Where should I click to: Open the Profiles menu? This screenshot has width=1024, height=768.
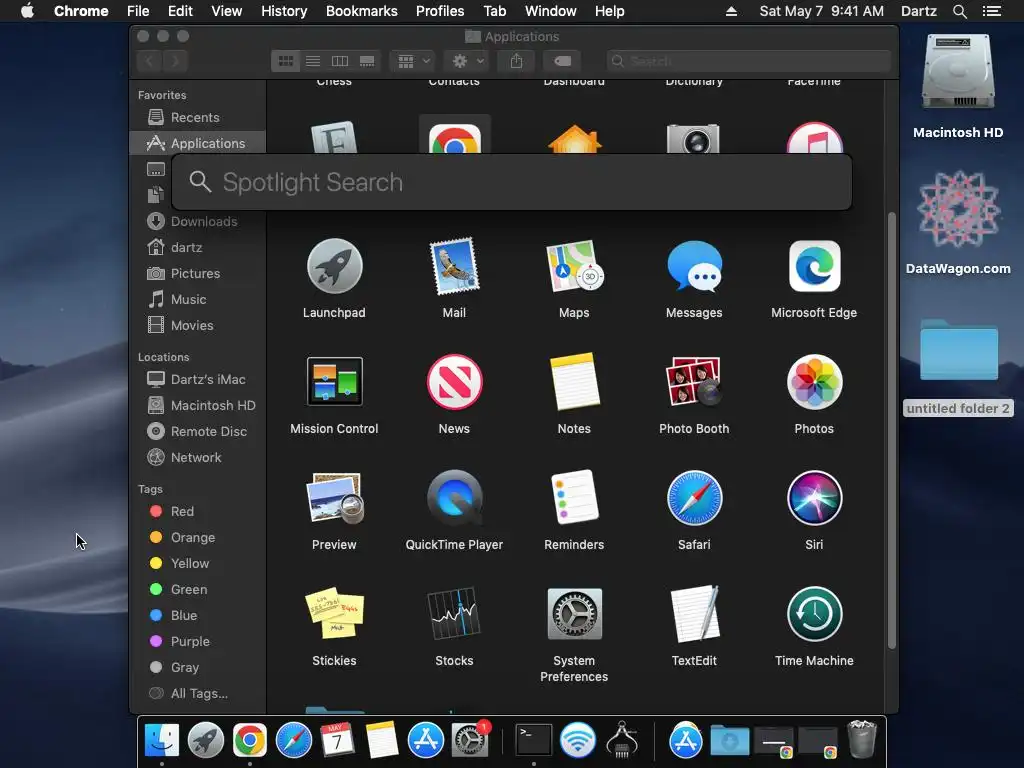440,11
